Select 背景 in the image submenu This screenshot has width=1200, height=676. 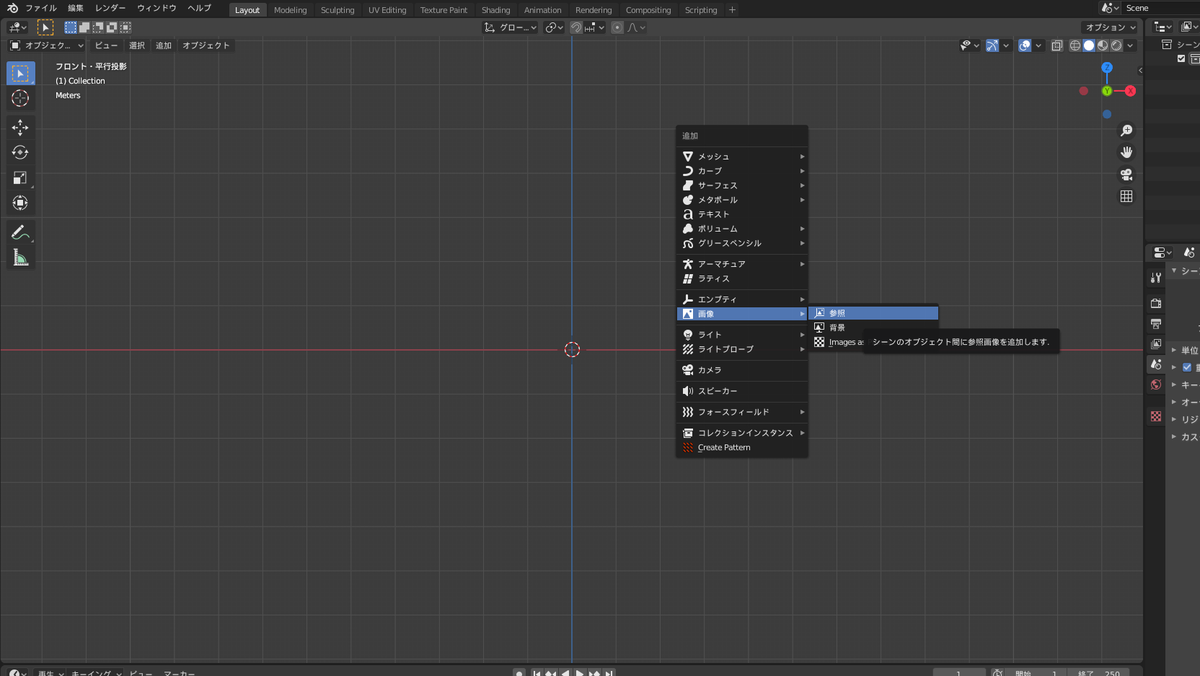[x=873, y=327]
